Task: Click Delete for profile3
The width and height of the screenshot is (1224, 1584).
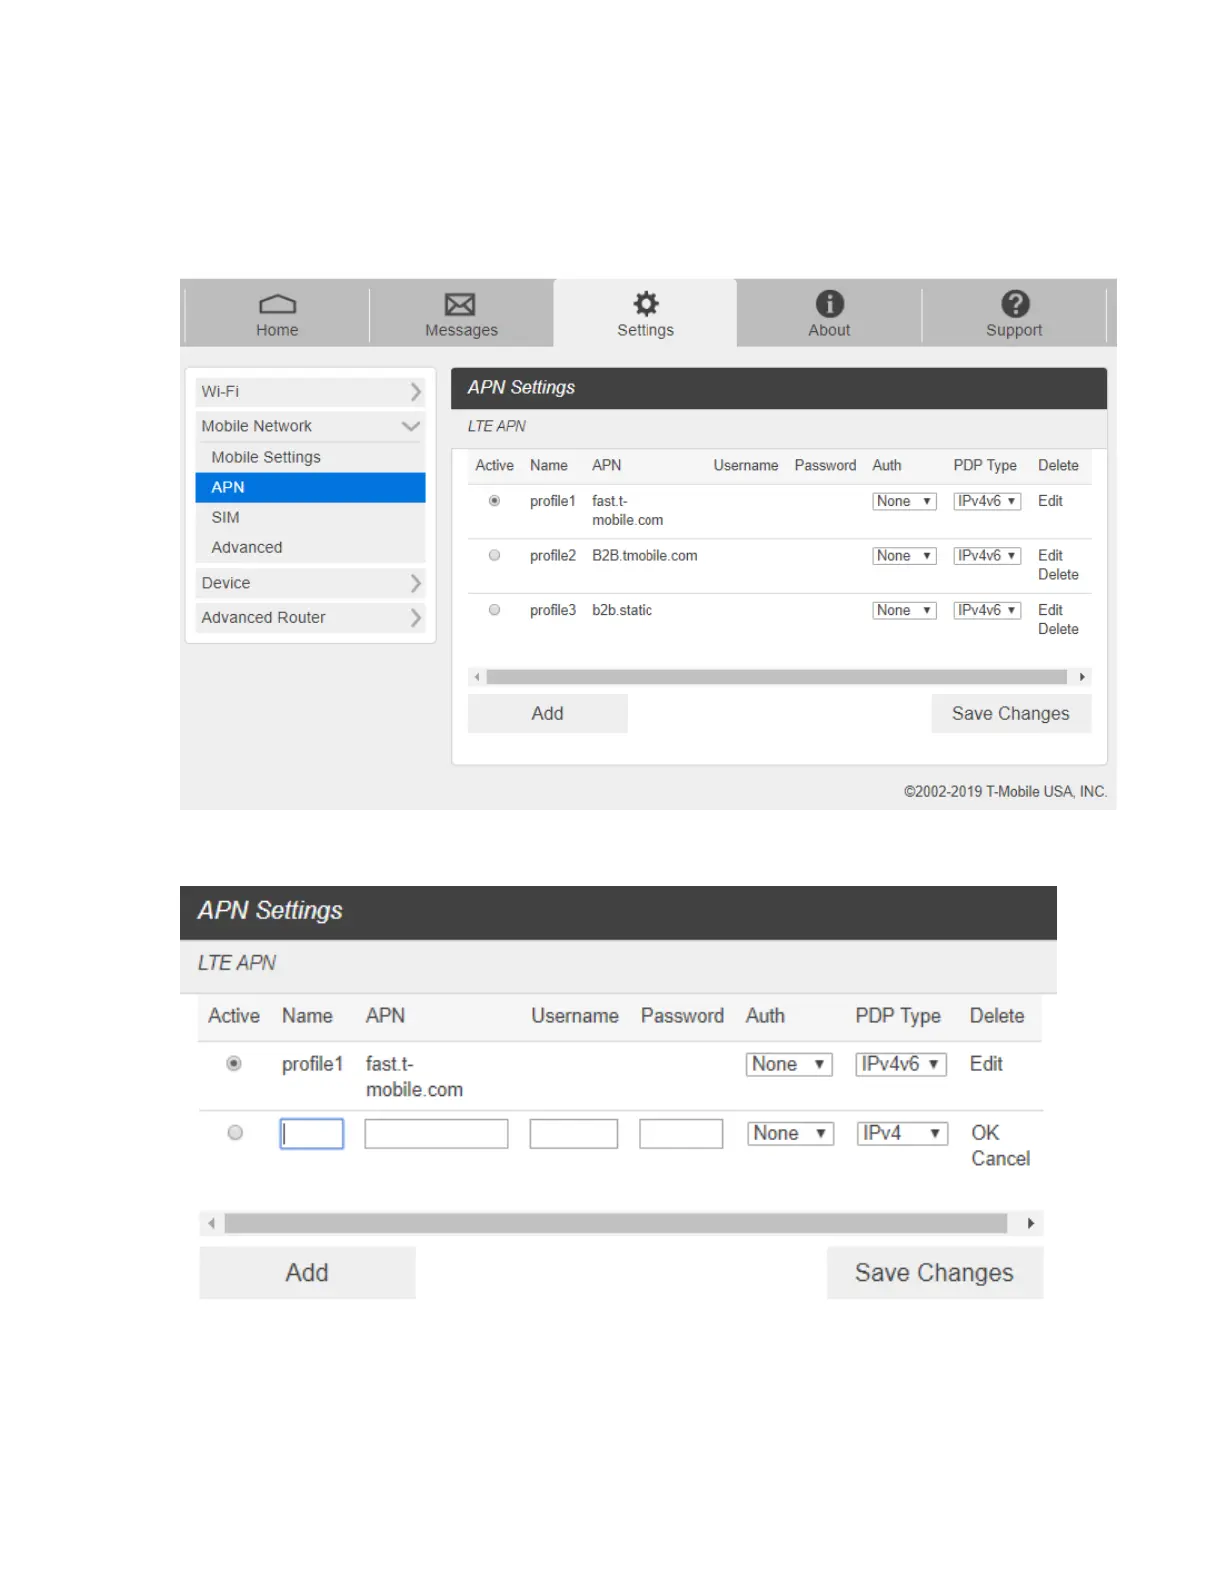Action: tap(1058, 629)
